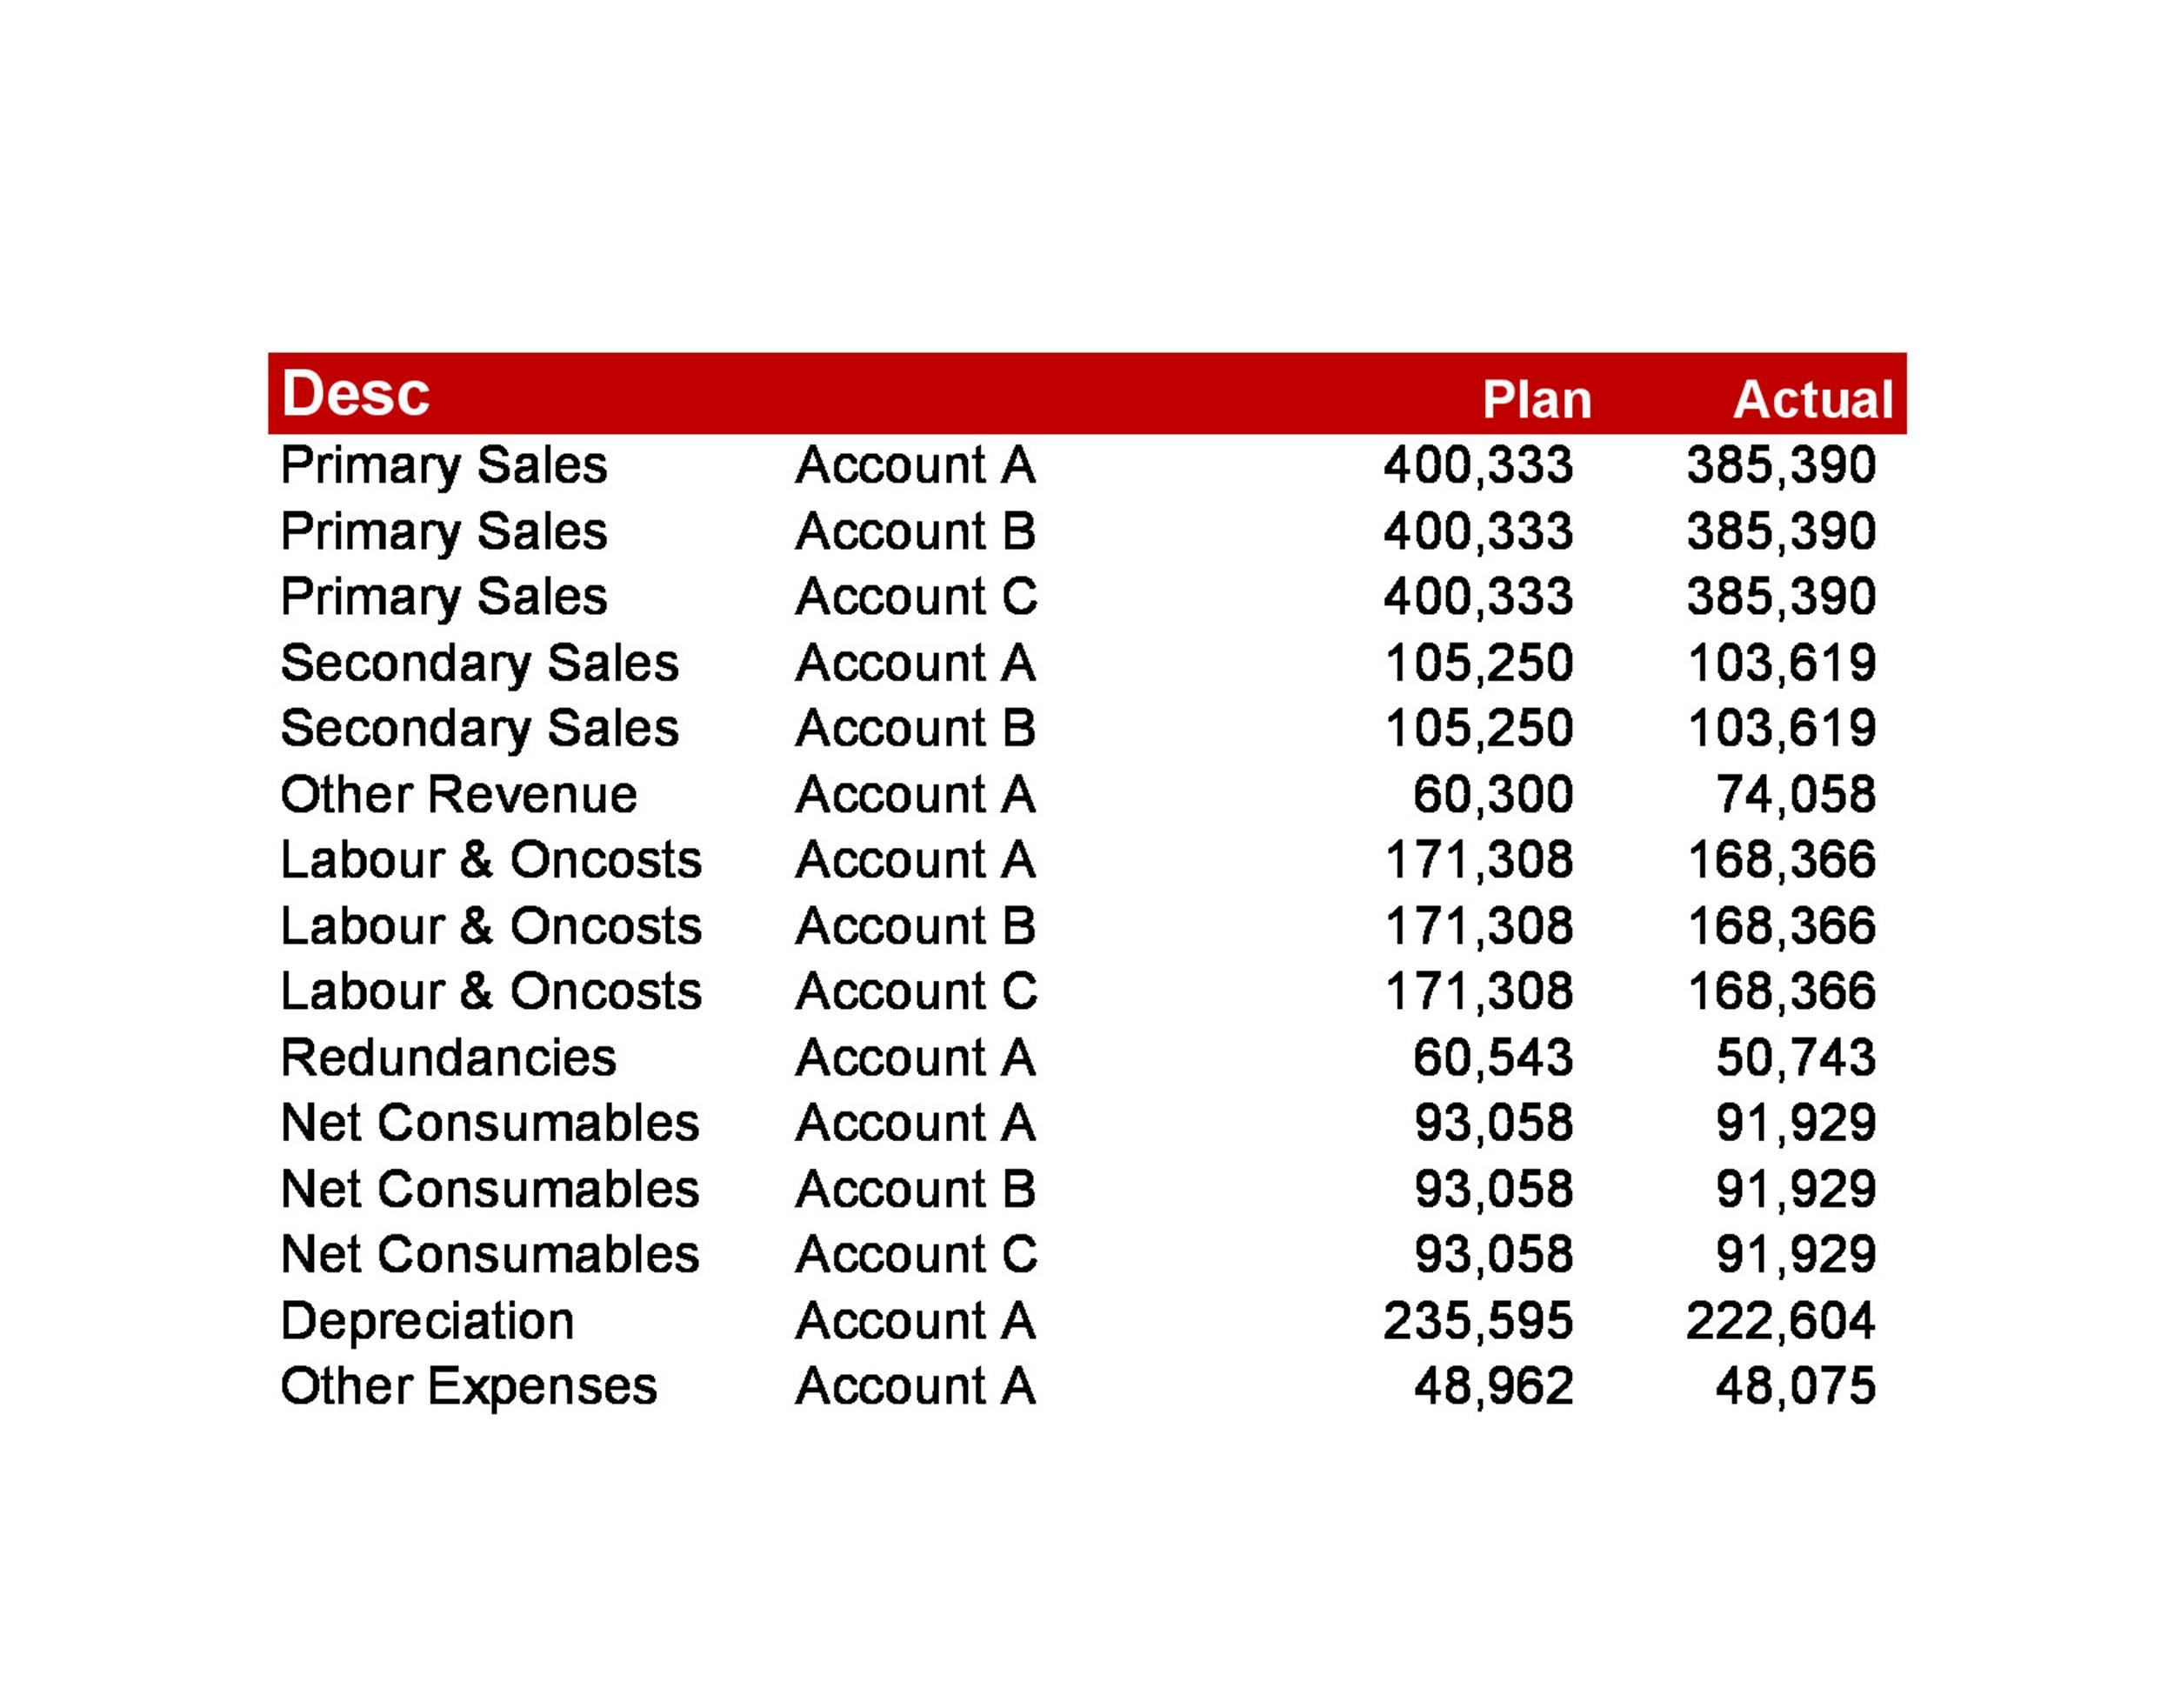The image size is (2174, 1708).
Task: Click the Actual column header
Action: [1813, 400]
